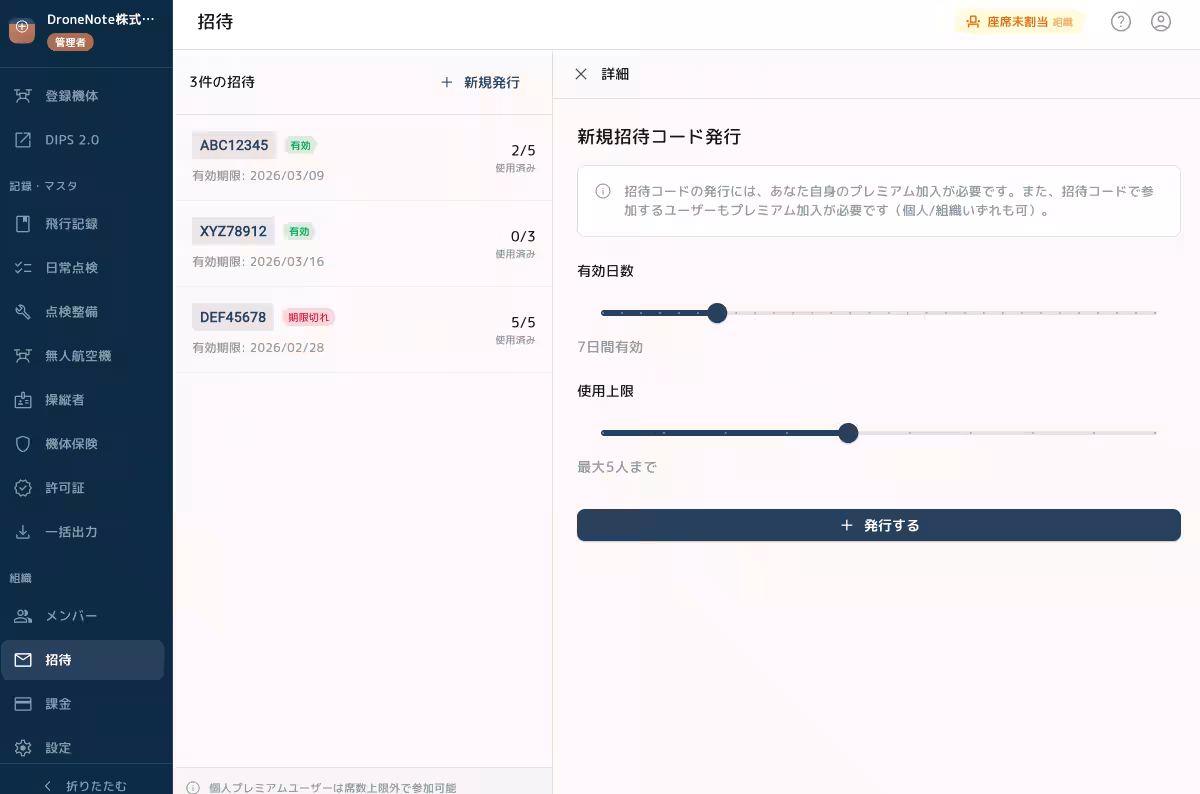Image resolution: width=1200 pixels, height=794 pixels.
Task: Select invitation code XYZ78912 from the list
Action: point(233,231)
